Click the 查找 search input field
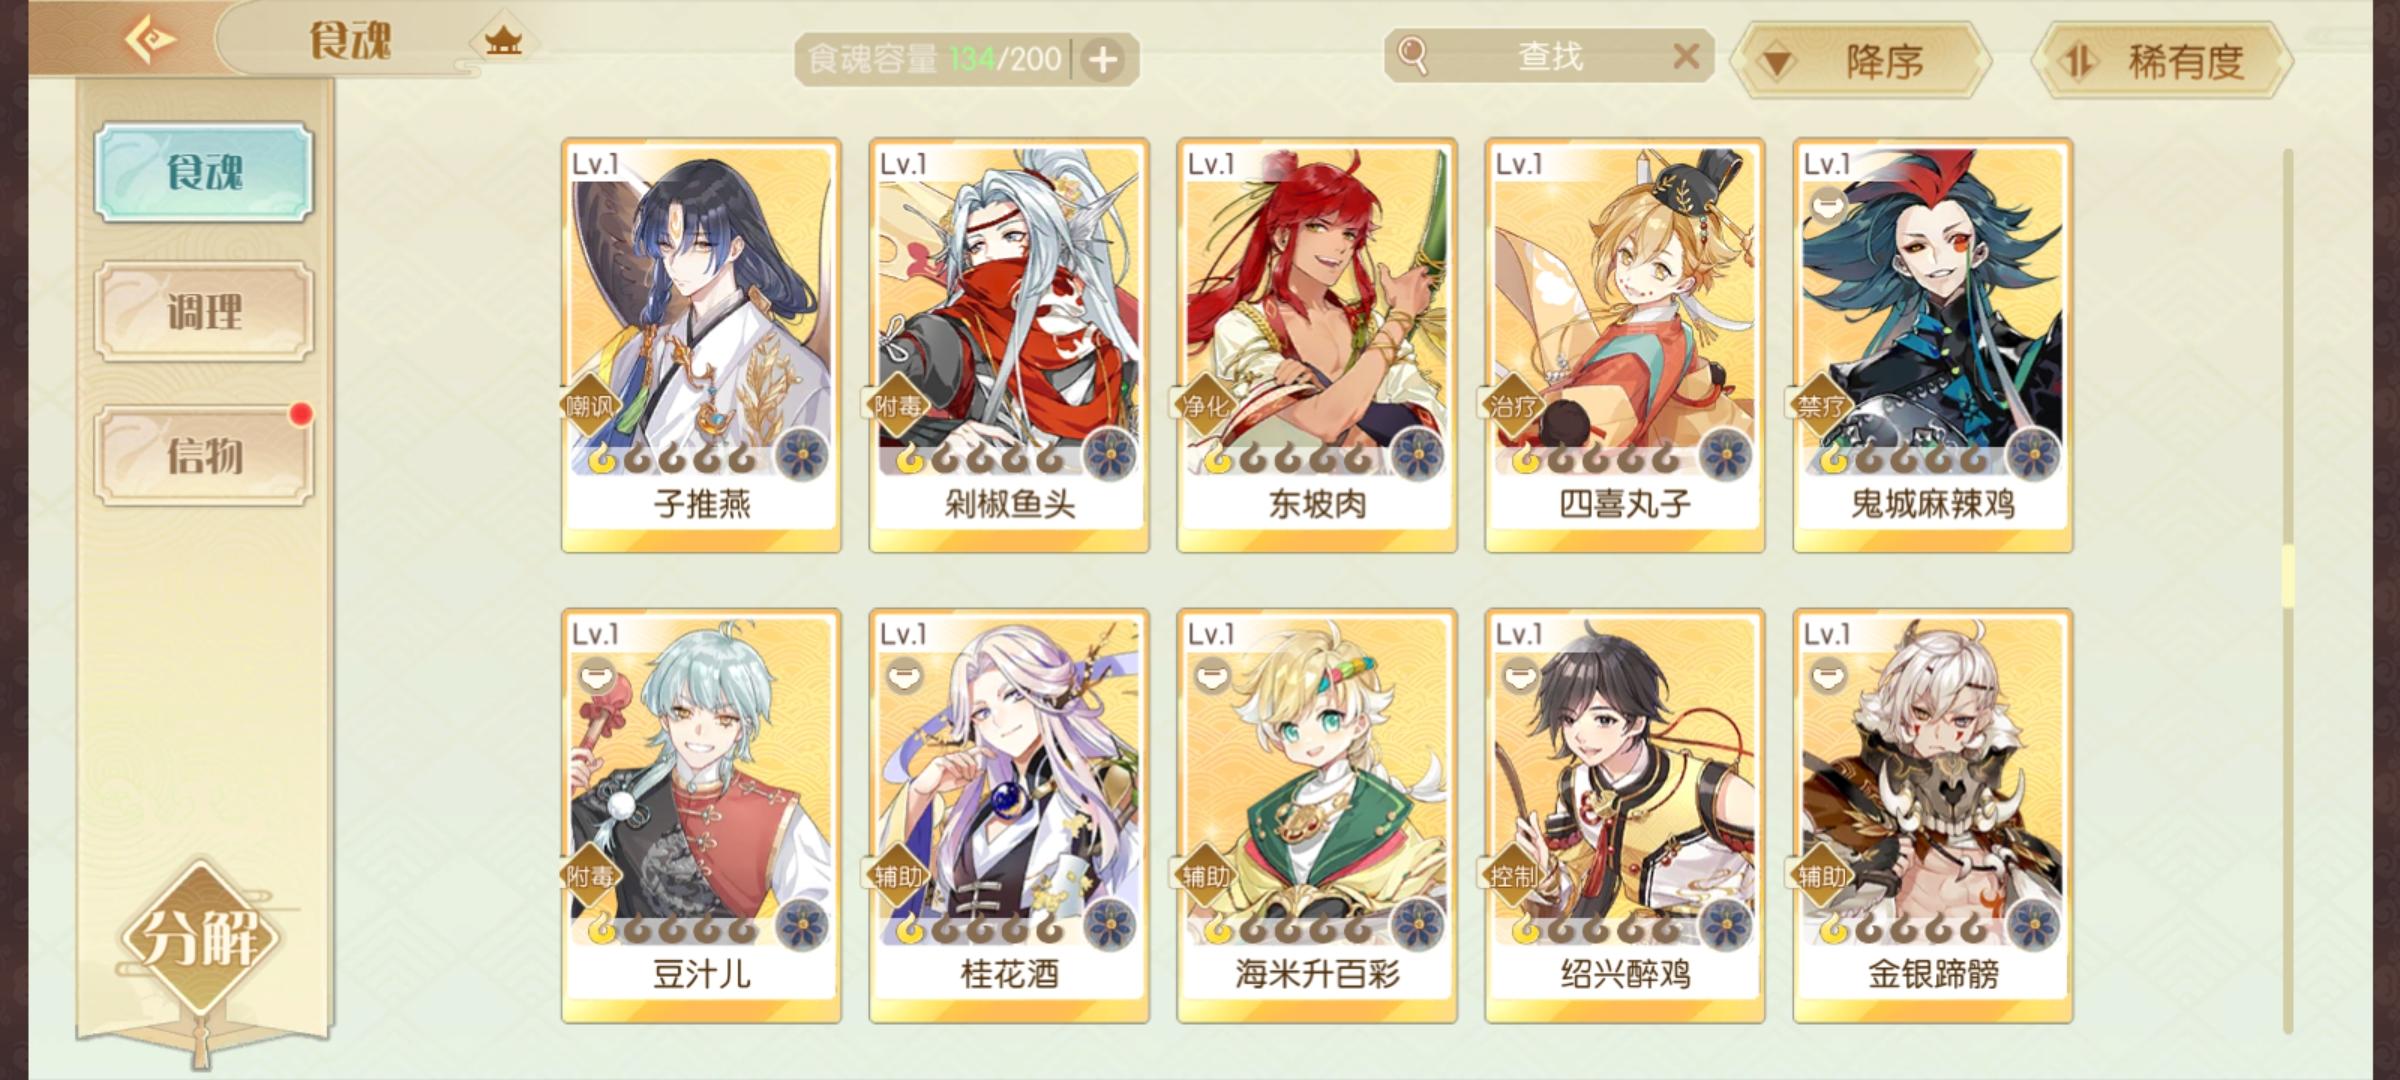 pos(1549,56)
